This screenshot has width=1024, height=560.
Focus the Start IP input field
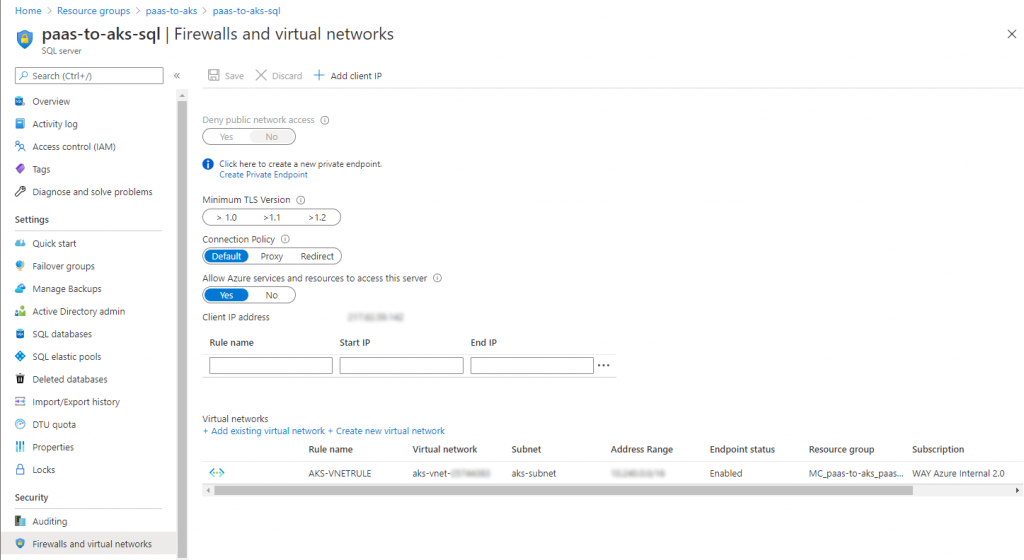coord(402,366)
